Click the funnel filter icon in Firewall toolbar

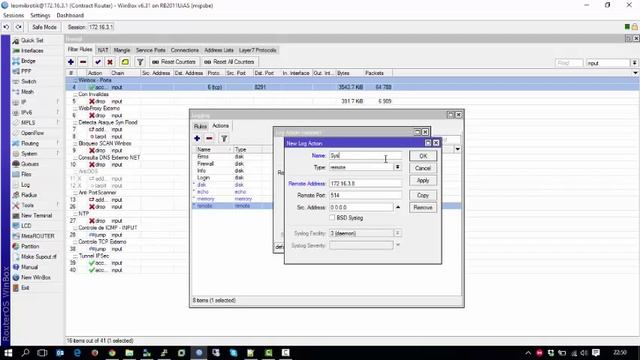pyautogui.click(x=140, y=62)
